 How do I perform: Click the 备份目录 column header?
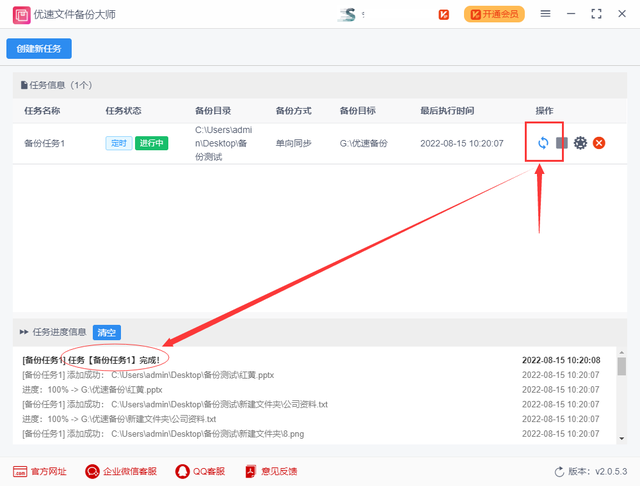pyautogui.click(x=213, y=111)
